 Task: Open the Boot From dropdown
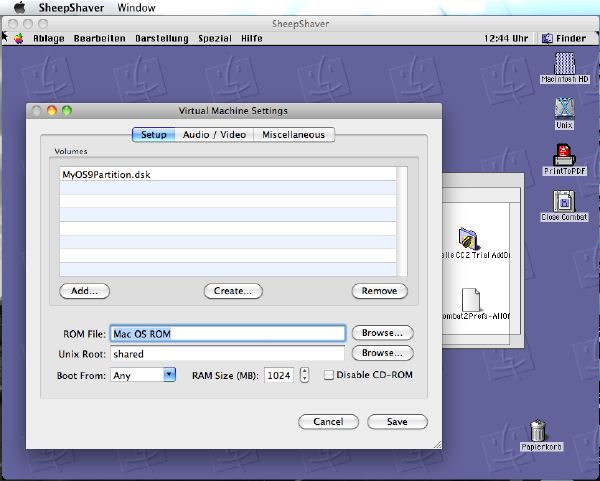point(143,375)
